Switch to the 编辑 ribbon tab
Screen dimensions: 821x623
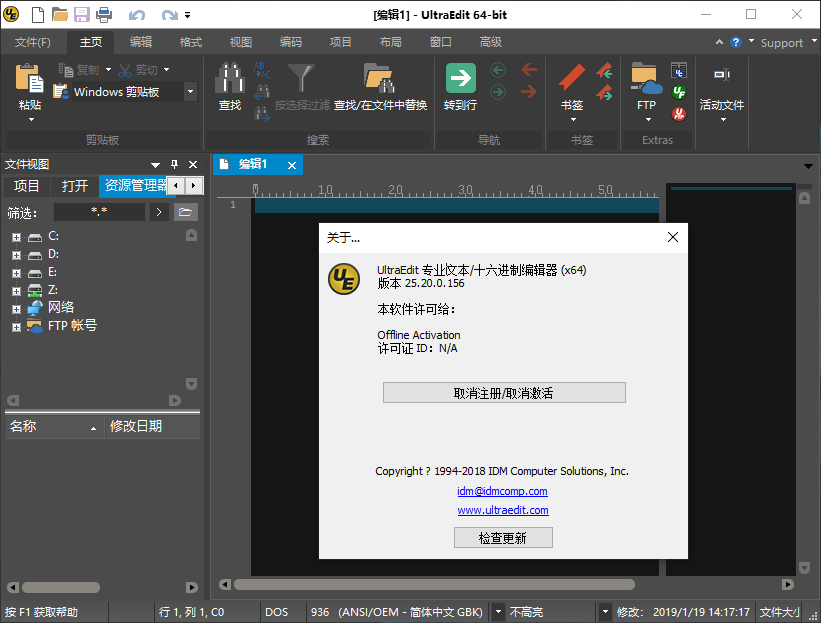[141, 42]
